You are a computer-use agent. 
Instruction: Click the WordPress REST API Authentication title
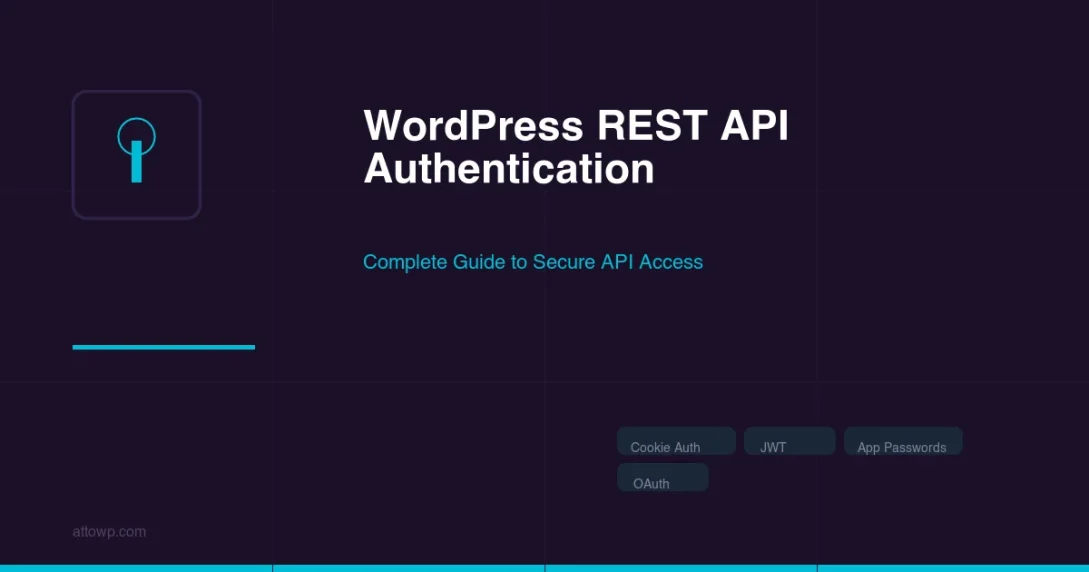[576, 146]
